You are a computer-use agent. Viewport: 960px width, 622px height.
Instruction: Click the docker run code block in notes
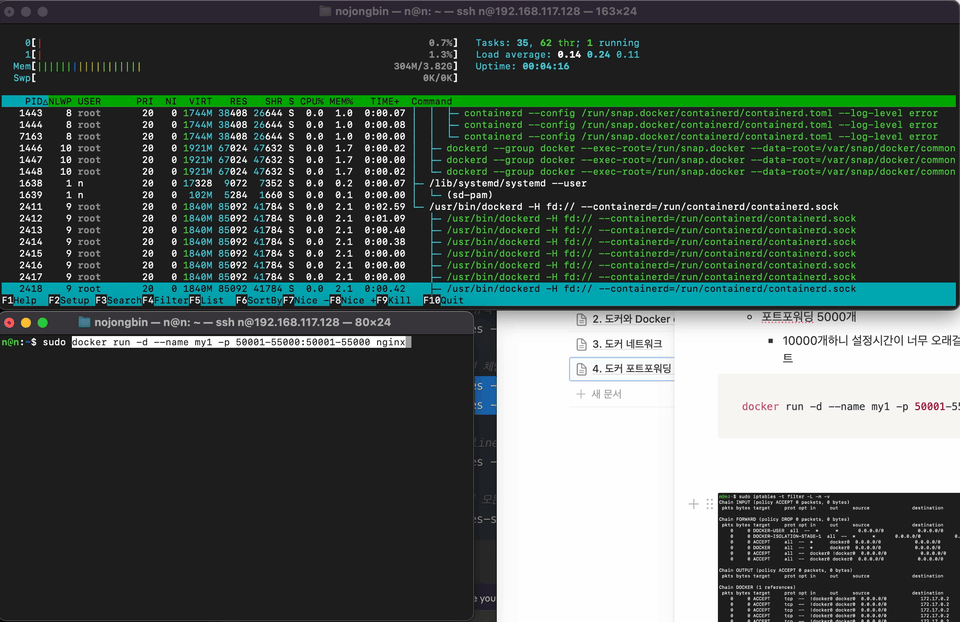pos(839,407)
